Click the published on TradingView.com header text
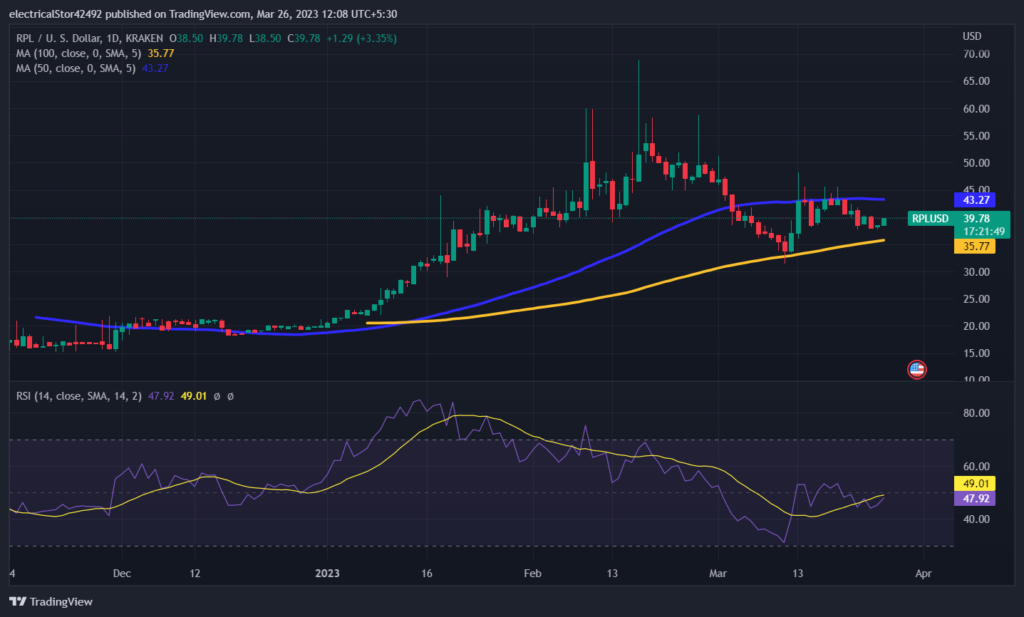 point(178,14)
